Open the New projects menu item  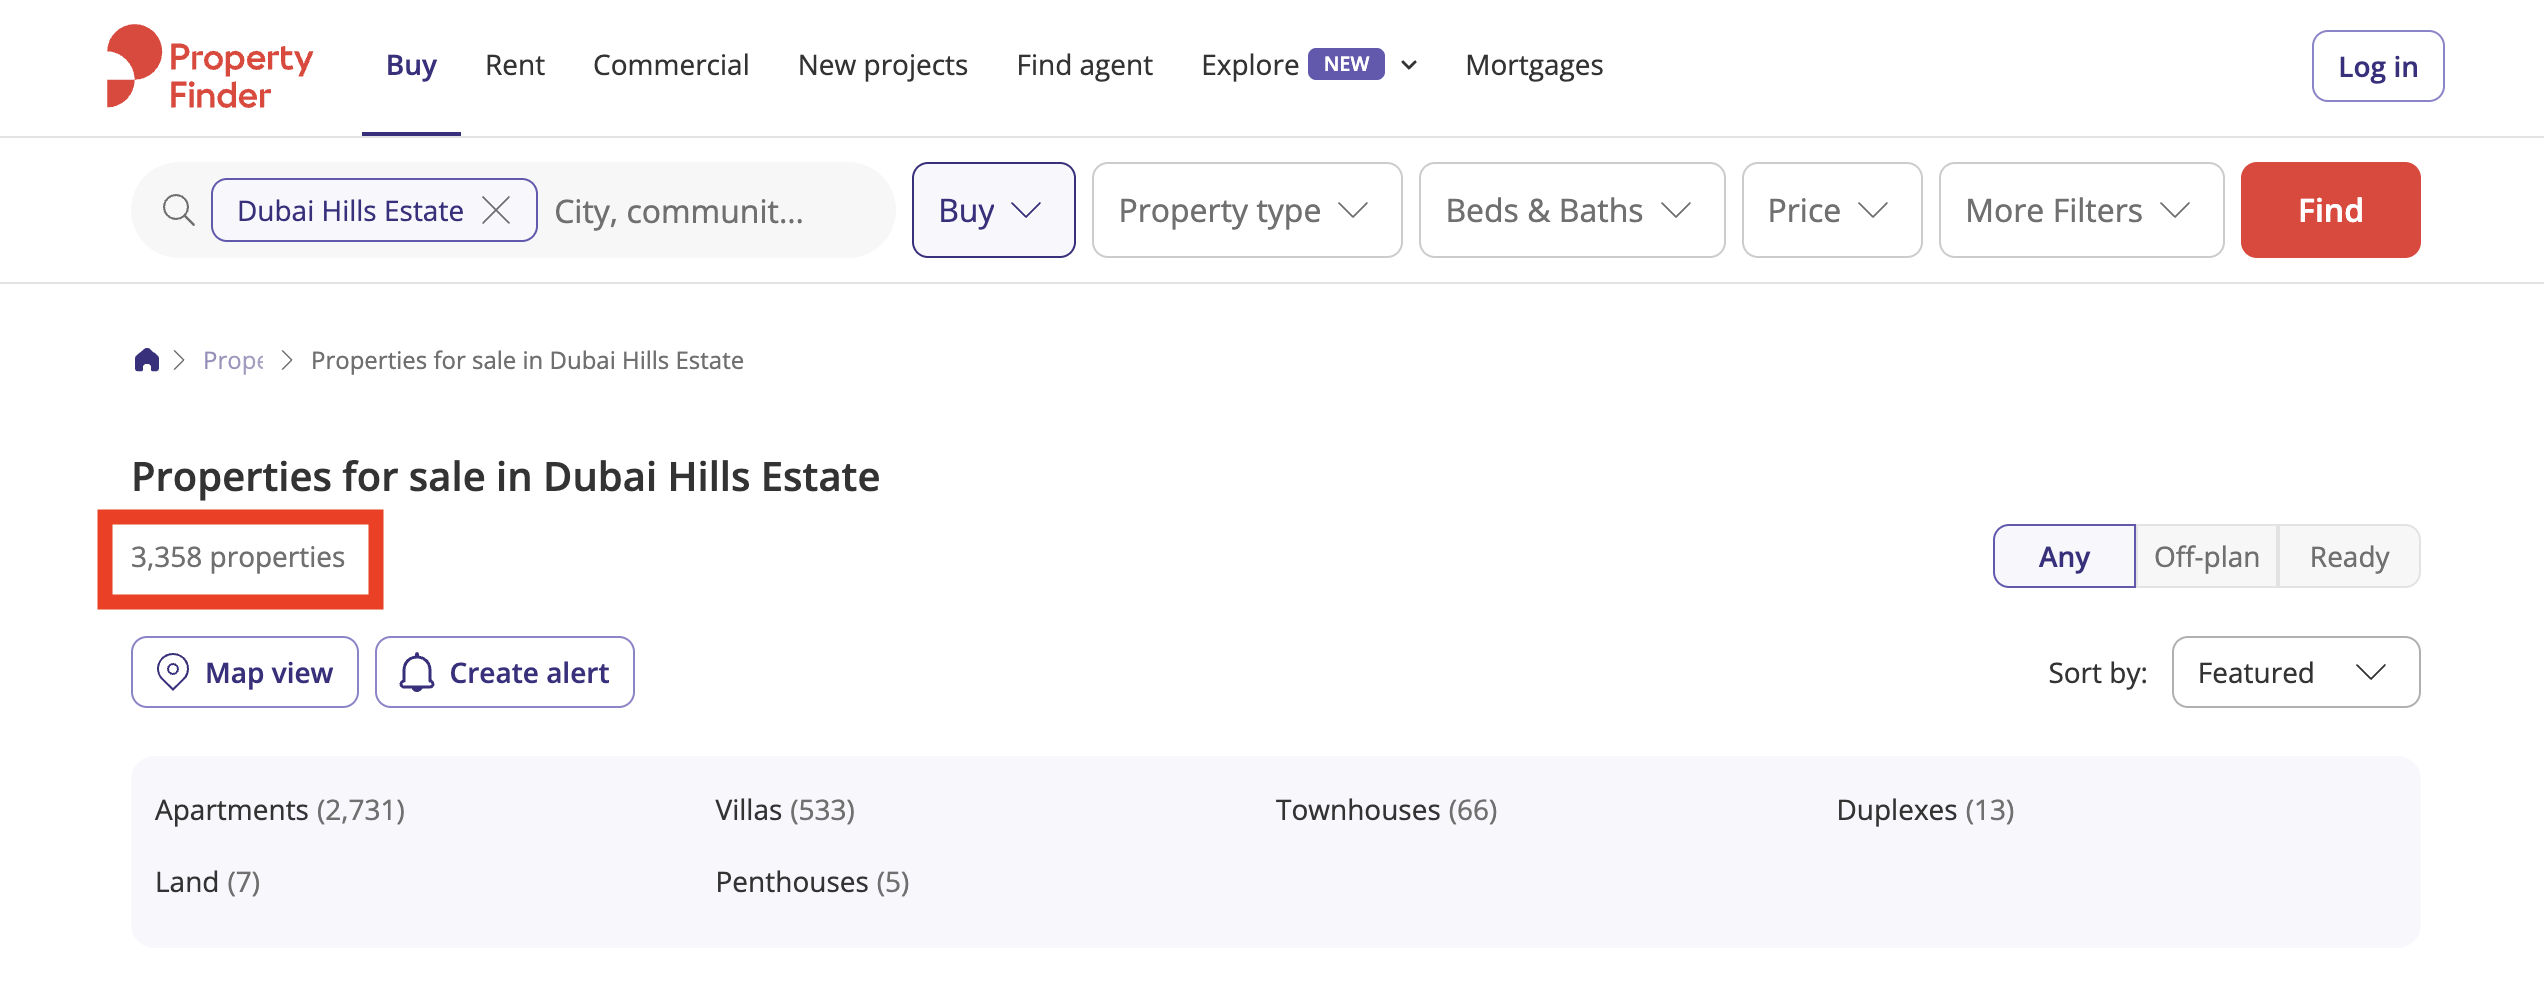(883, 66)
